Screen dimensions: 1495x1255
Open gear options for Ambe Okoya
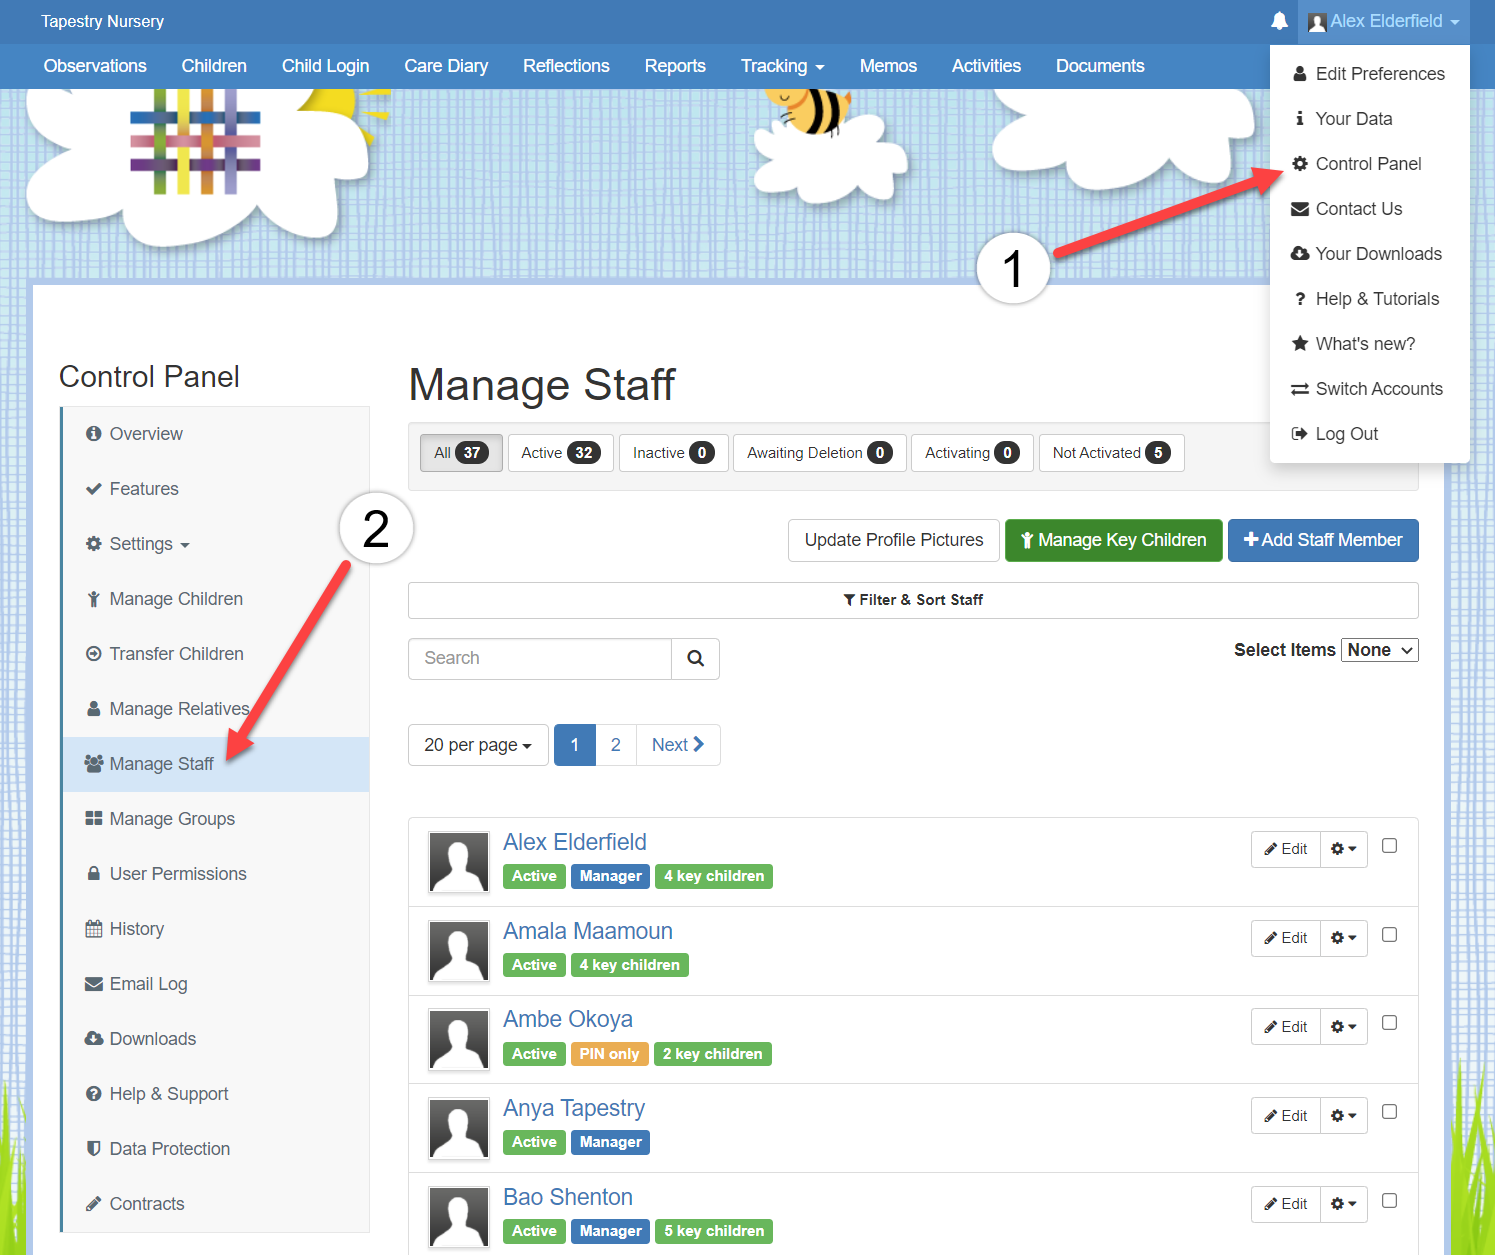pos(1344,1027)
